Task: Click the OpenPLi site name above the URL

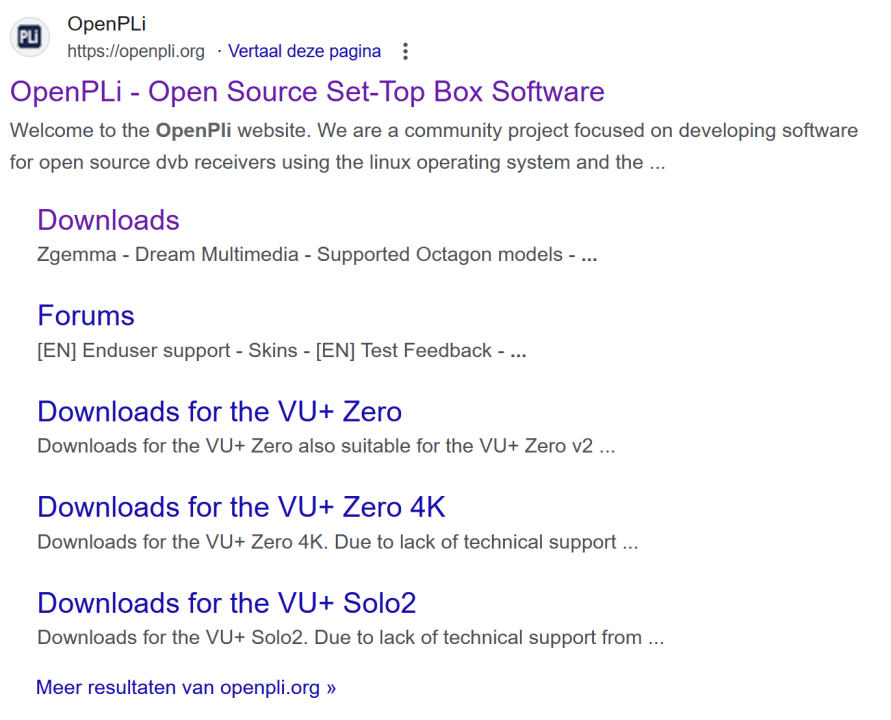Action: (106, 24)
